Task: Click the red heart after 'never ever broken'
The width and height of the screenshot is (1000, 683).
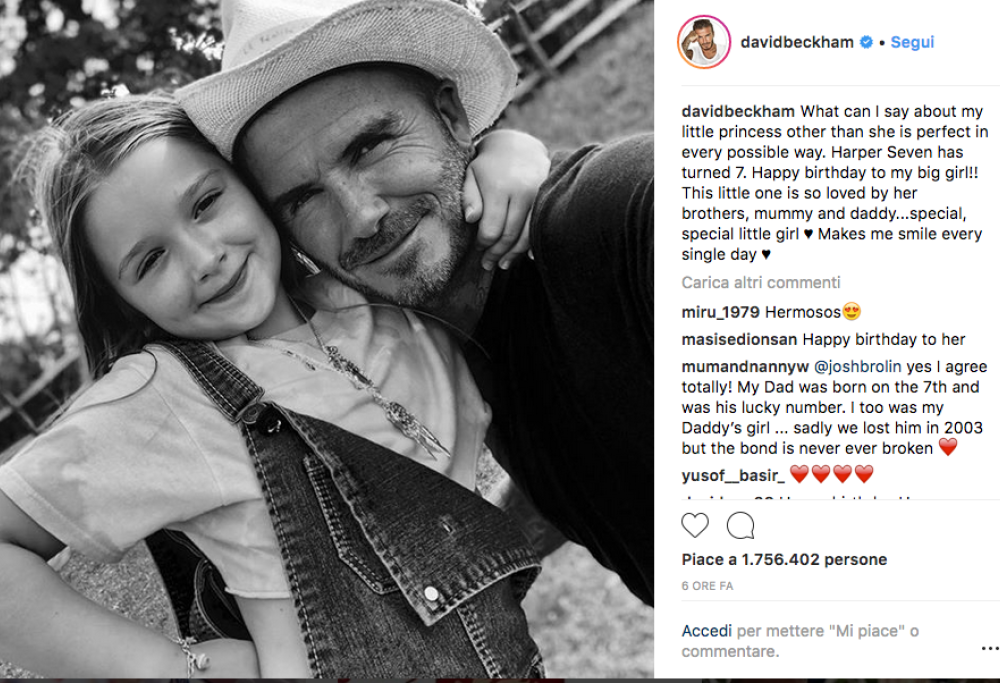Action: click(948, 447)
